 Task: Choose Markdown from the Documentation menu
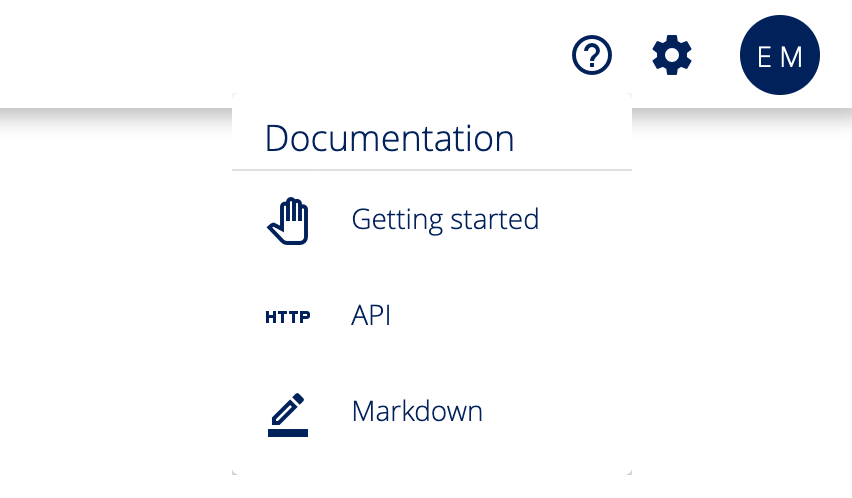(x=417, y=411)
